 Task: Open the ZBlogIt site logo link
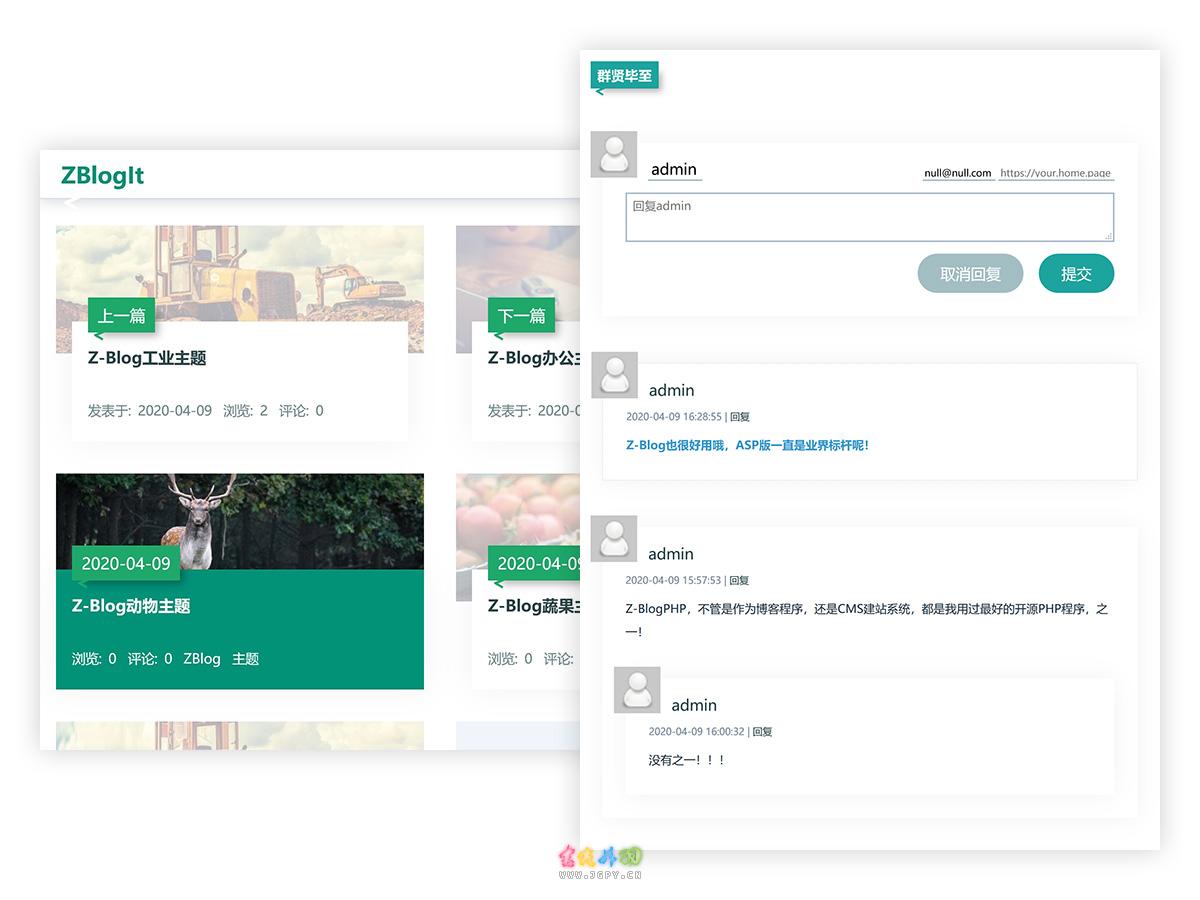click(102, 176)
